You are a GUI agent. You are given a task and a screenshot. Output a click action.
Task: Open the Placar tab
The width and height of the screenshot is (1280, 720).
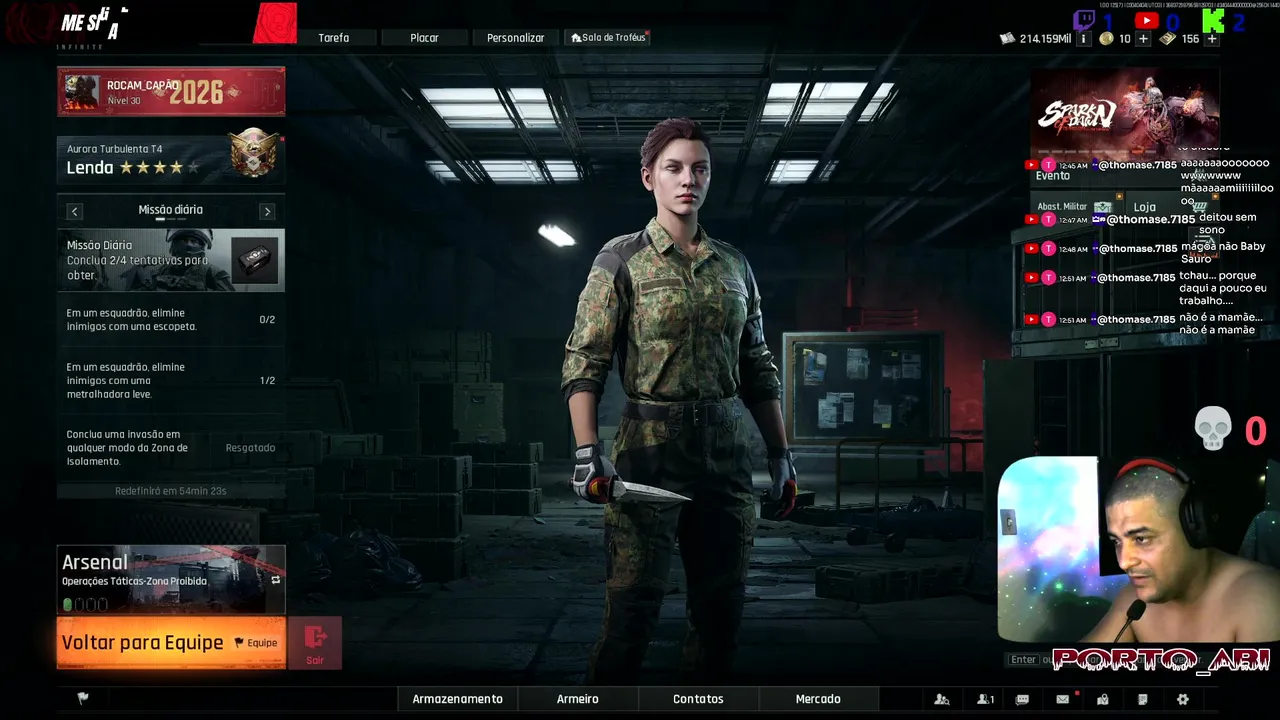coord(424,38)
